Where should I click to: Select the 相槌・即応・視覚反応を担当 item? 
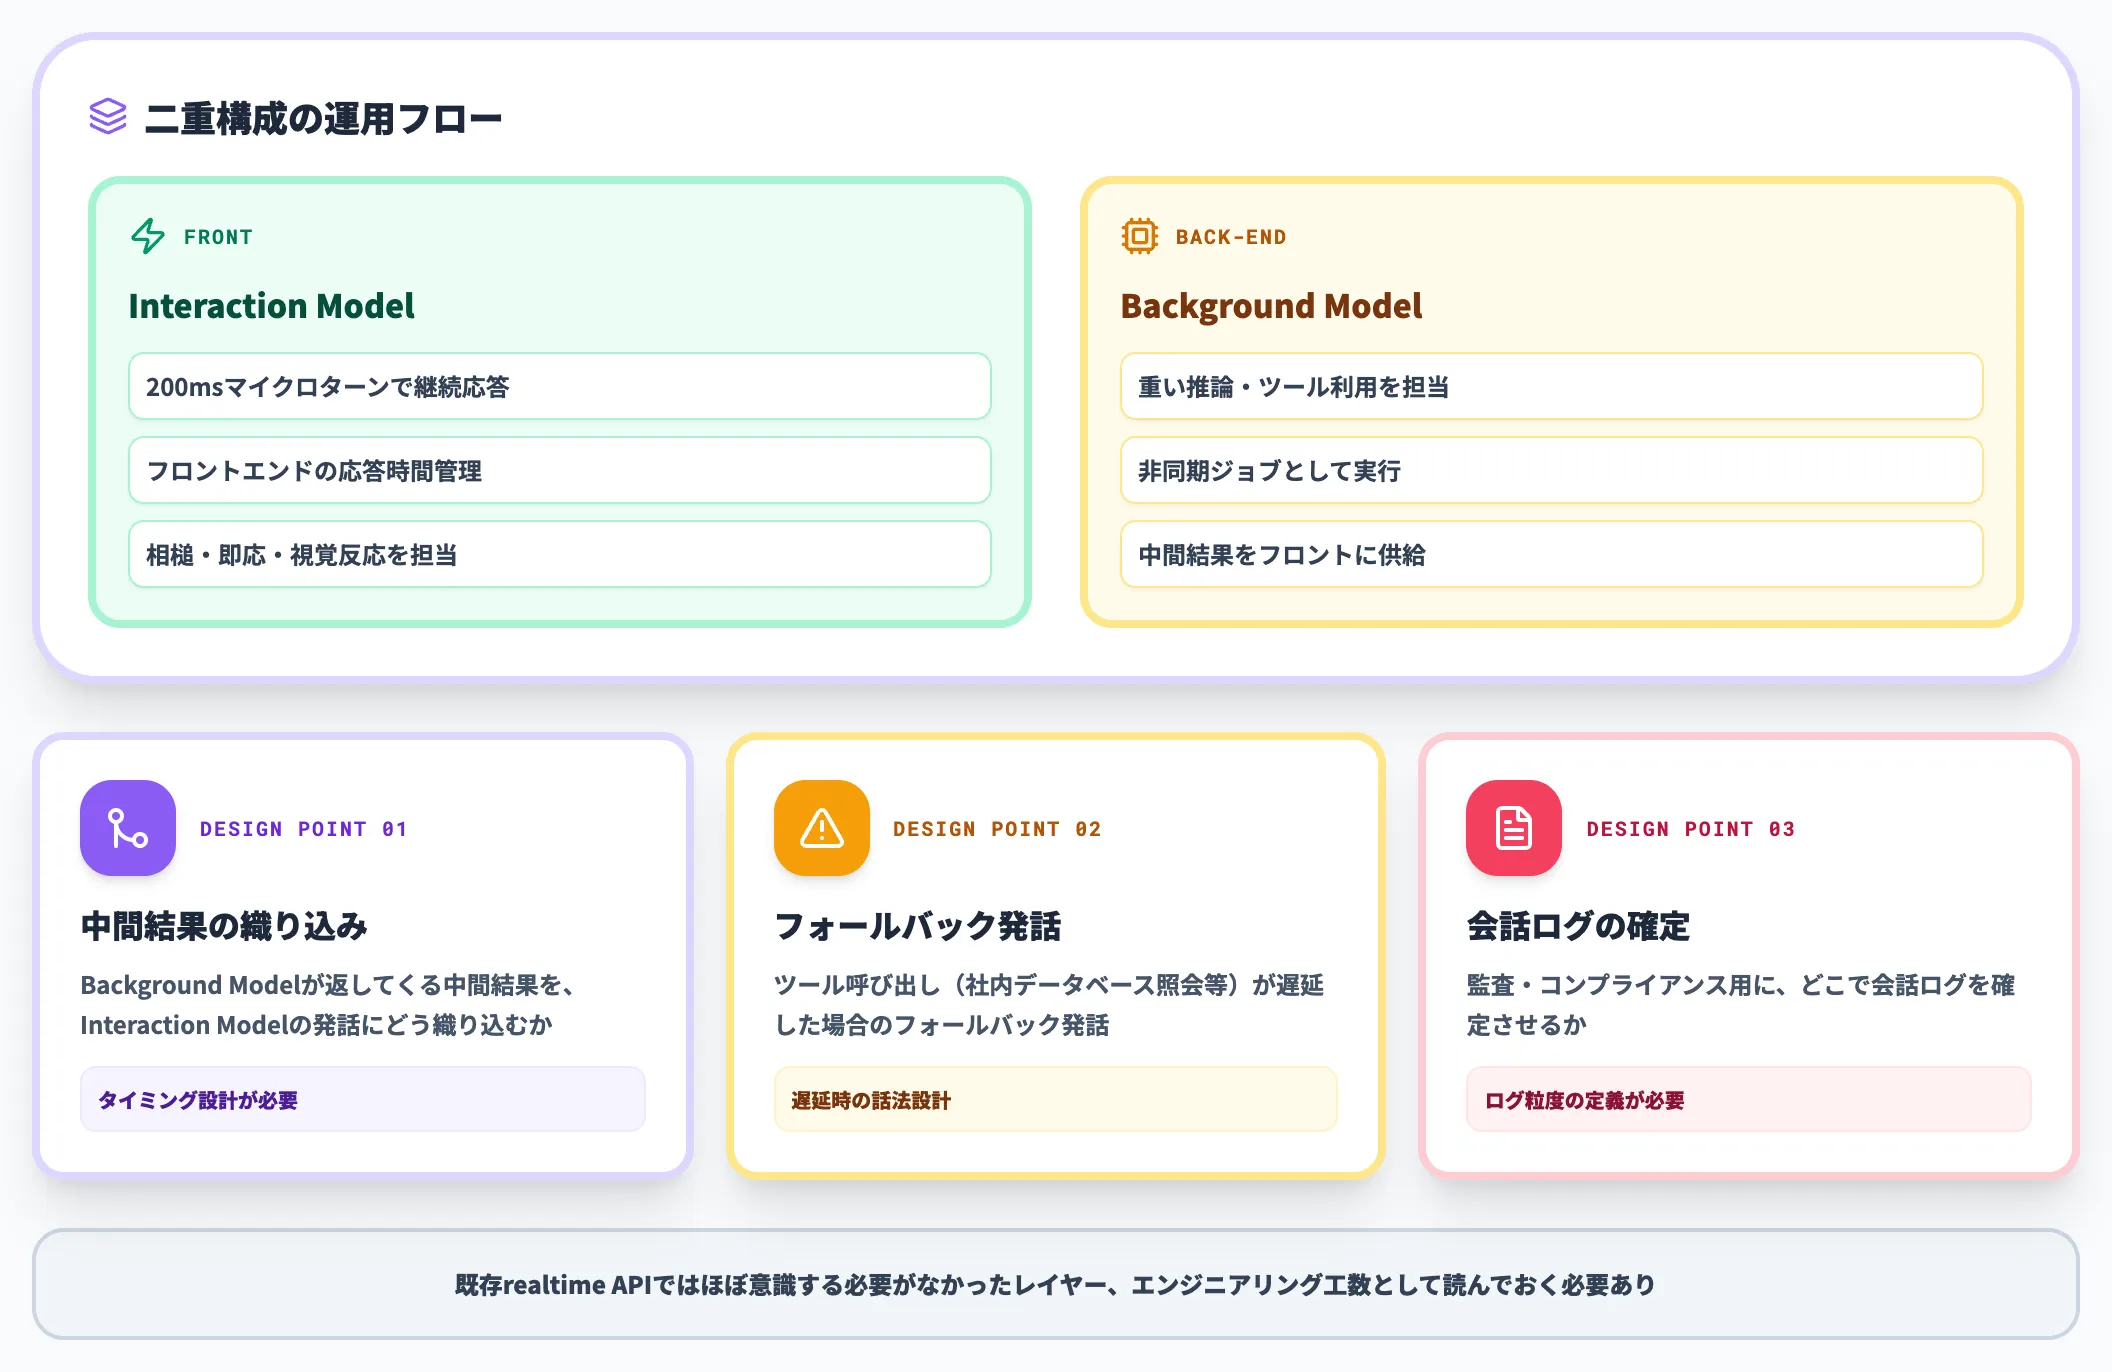click(x=560, y=554)
